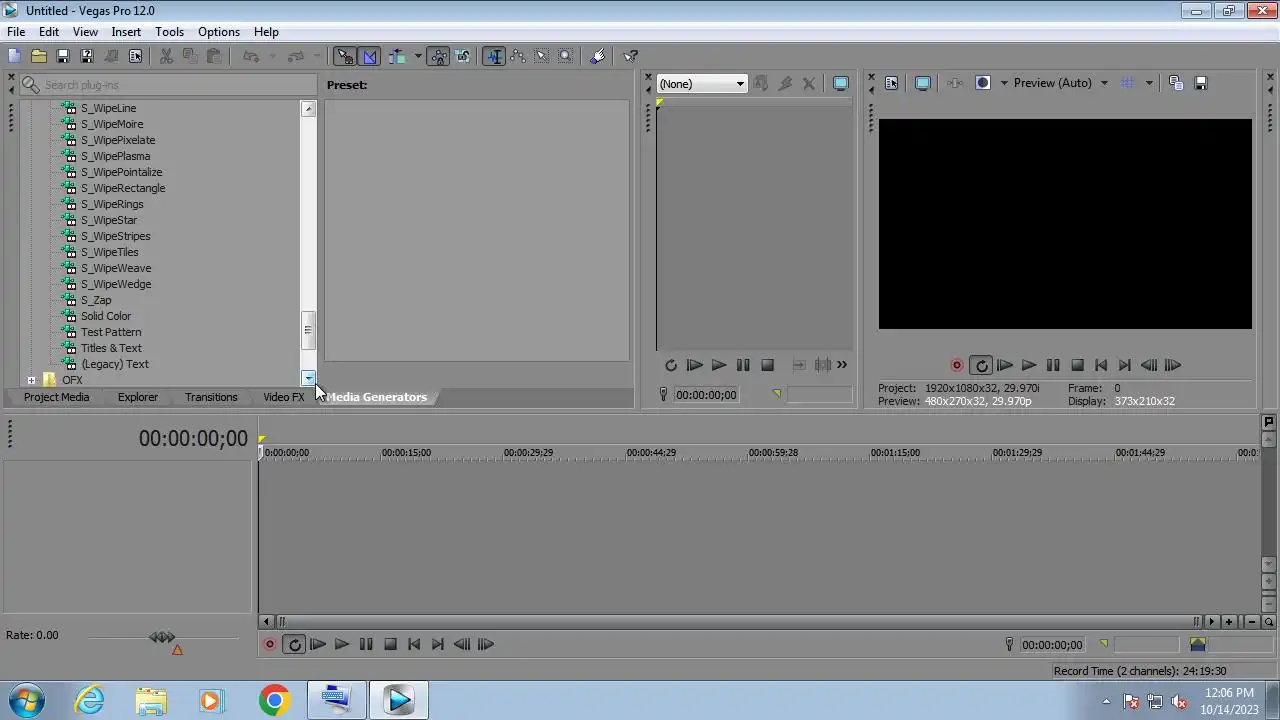
Task: Switch to the Project Media tab
Action: pyautogui.click(x=56, y=397)
